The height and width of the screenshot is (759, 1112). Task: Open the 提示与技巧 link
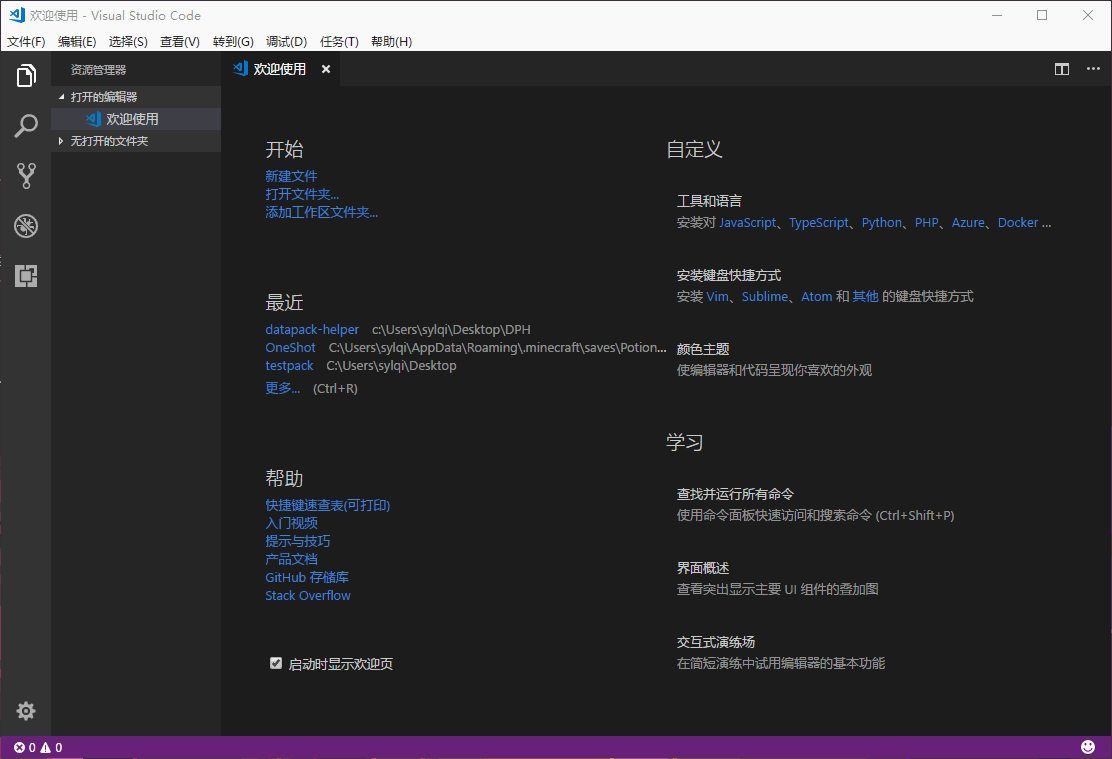[298, 541]
